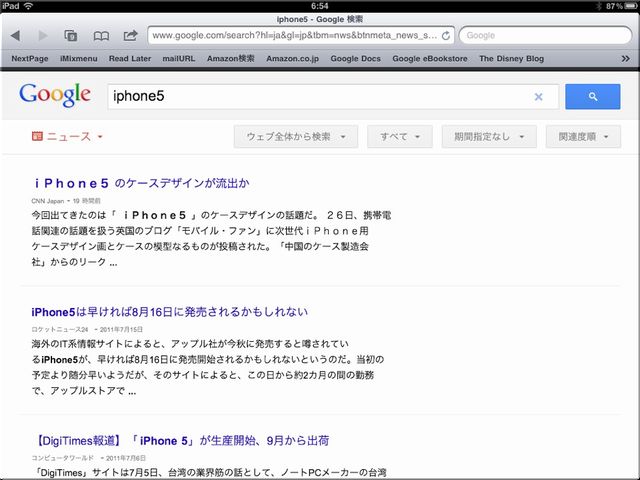This screenshot has height=480, width=640.
Task: Open the Read Later bookmark
Action: (130, 59)
